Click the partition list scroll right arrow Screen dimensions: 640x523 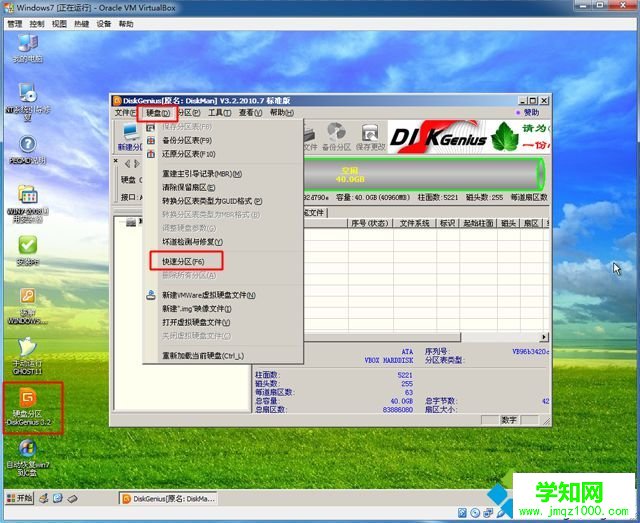pyautogui.click(x=544, y=337)
